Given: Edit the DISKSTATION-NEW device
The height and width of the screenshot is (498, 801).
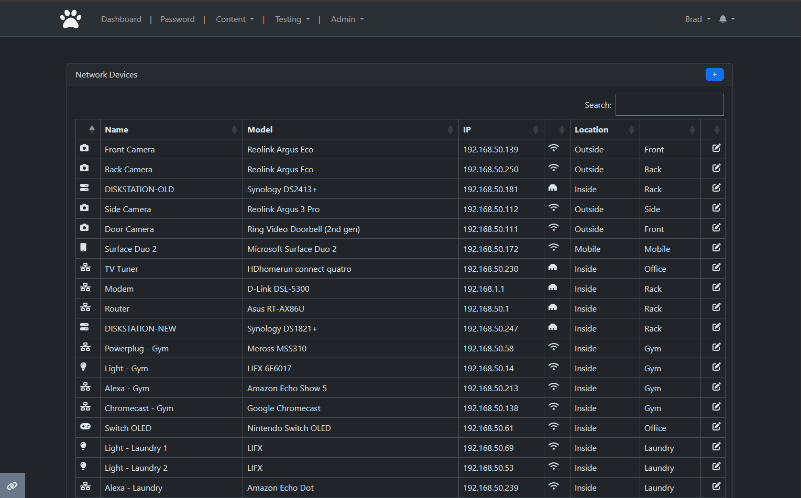Looking at the screenshot, I should click(716, 327).
